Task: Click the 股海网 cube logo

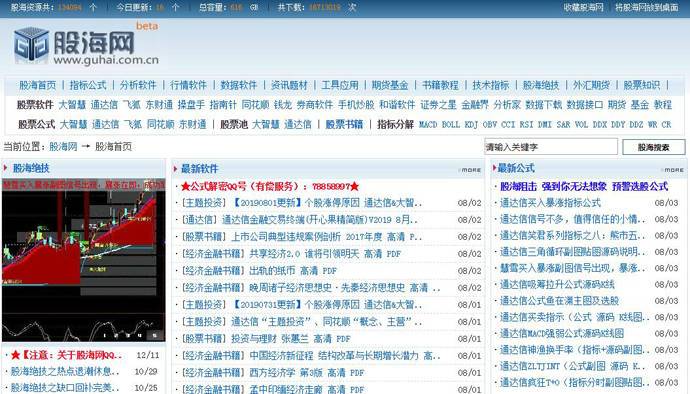Action: tap(31, 45)
